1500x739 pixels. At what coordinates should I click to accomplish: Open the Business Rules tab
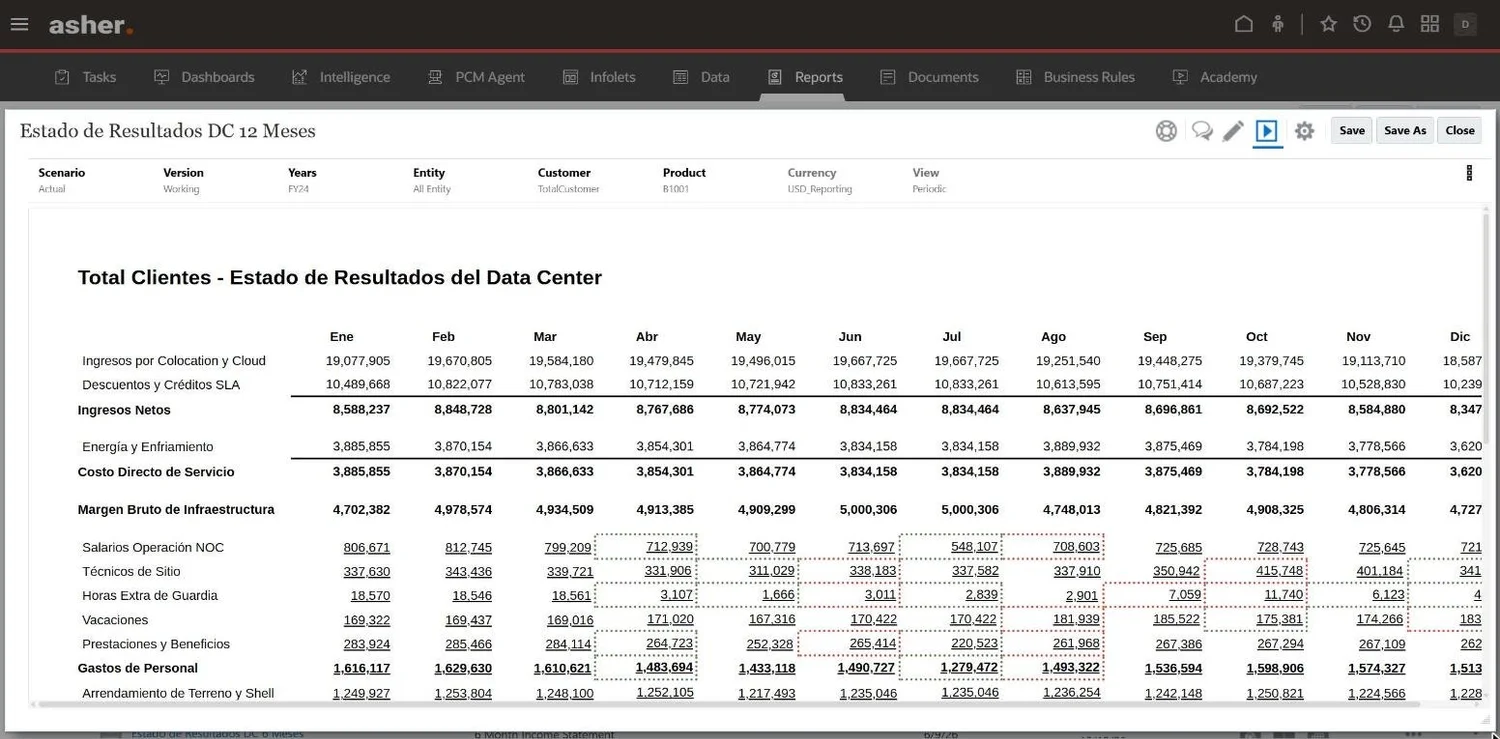(x=1075, y=77)
